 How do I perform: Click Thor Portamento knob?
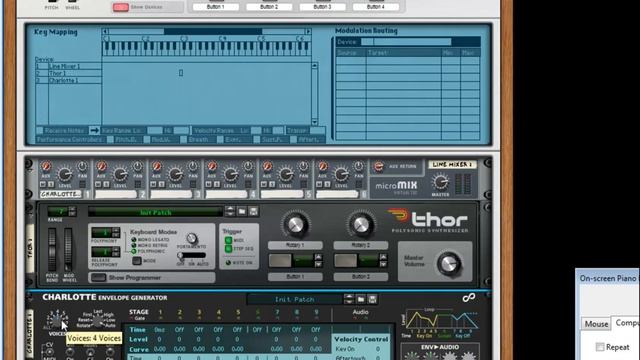tap(191, 238)
